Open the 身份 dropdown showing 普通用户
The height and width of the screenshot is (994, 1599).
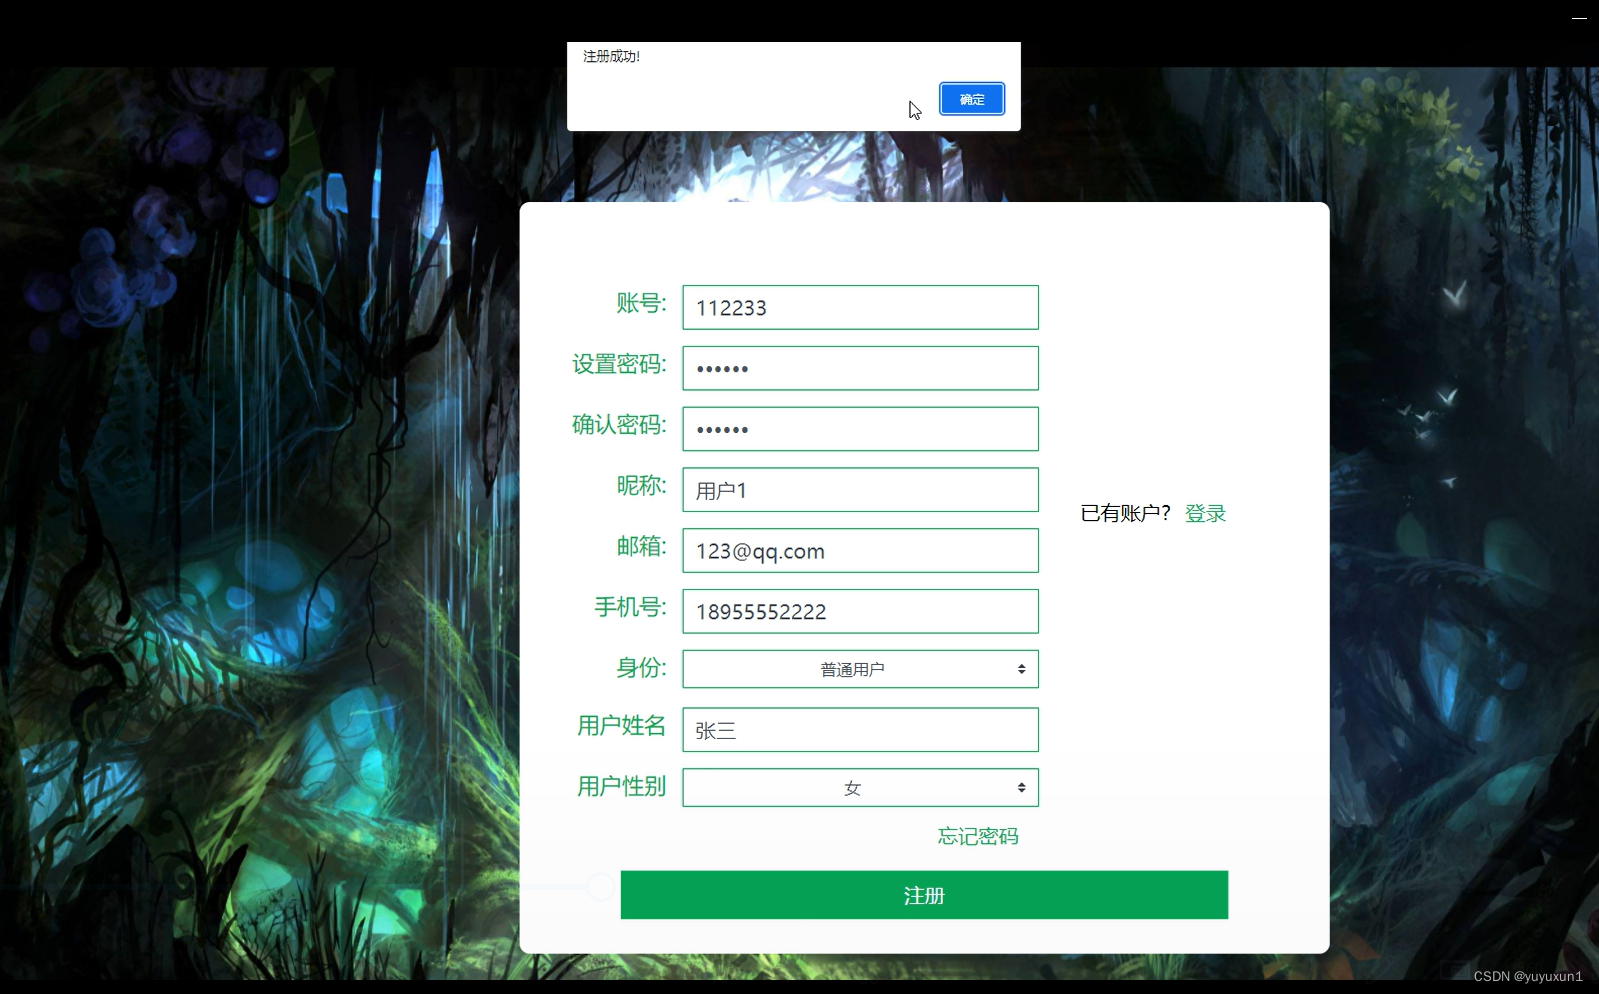click(860, 669)
